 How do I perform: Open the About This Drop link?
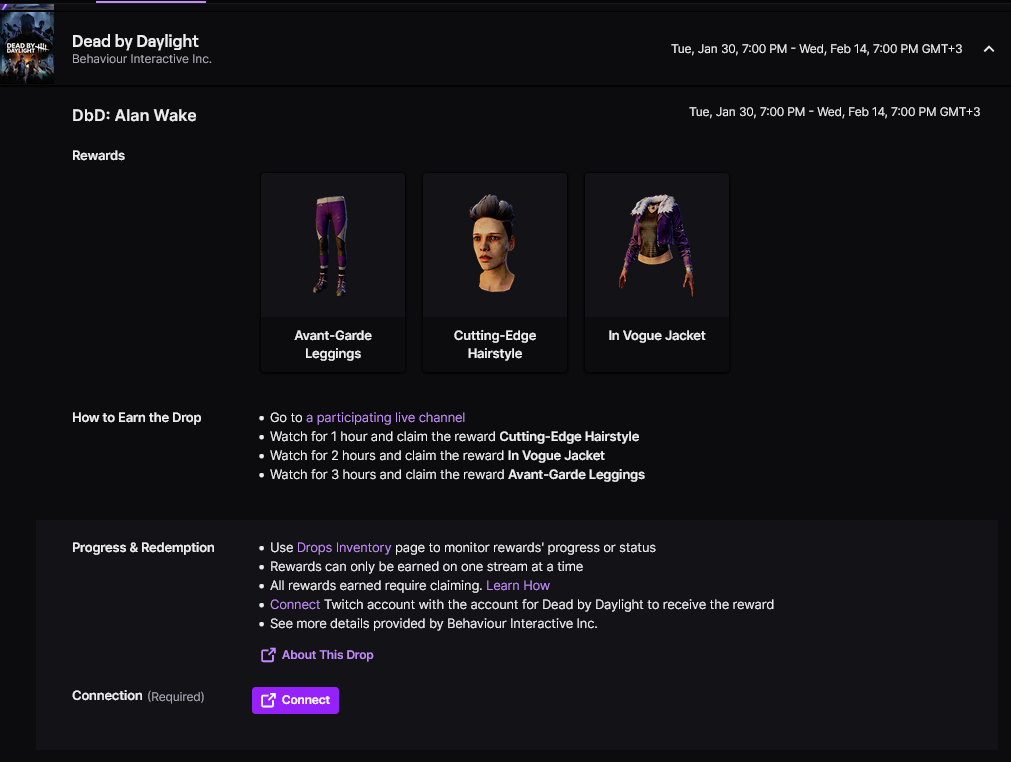328,655
